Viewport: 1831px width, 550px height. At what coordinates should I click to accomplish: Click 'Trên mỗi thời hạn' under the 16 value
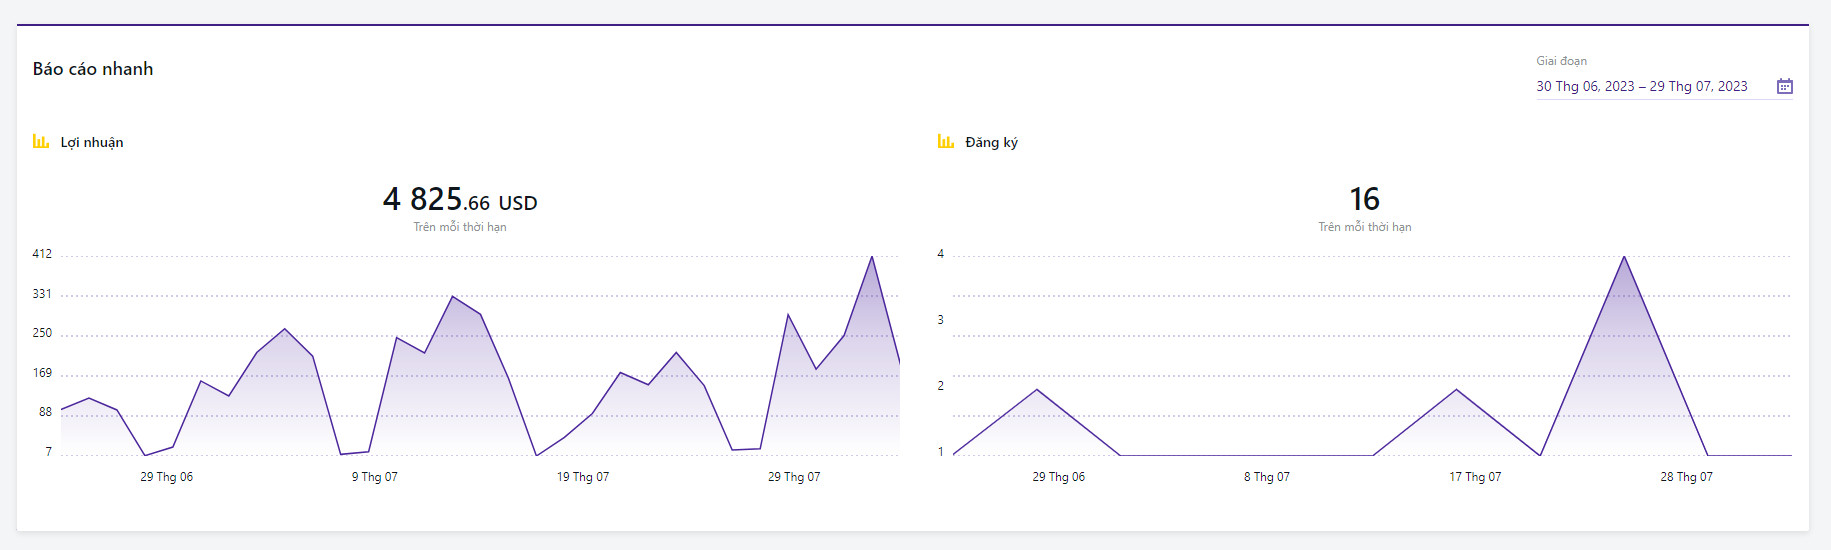1365,227
